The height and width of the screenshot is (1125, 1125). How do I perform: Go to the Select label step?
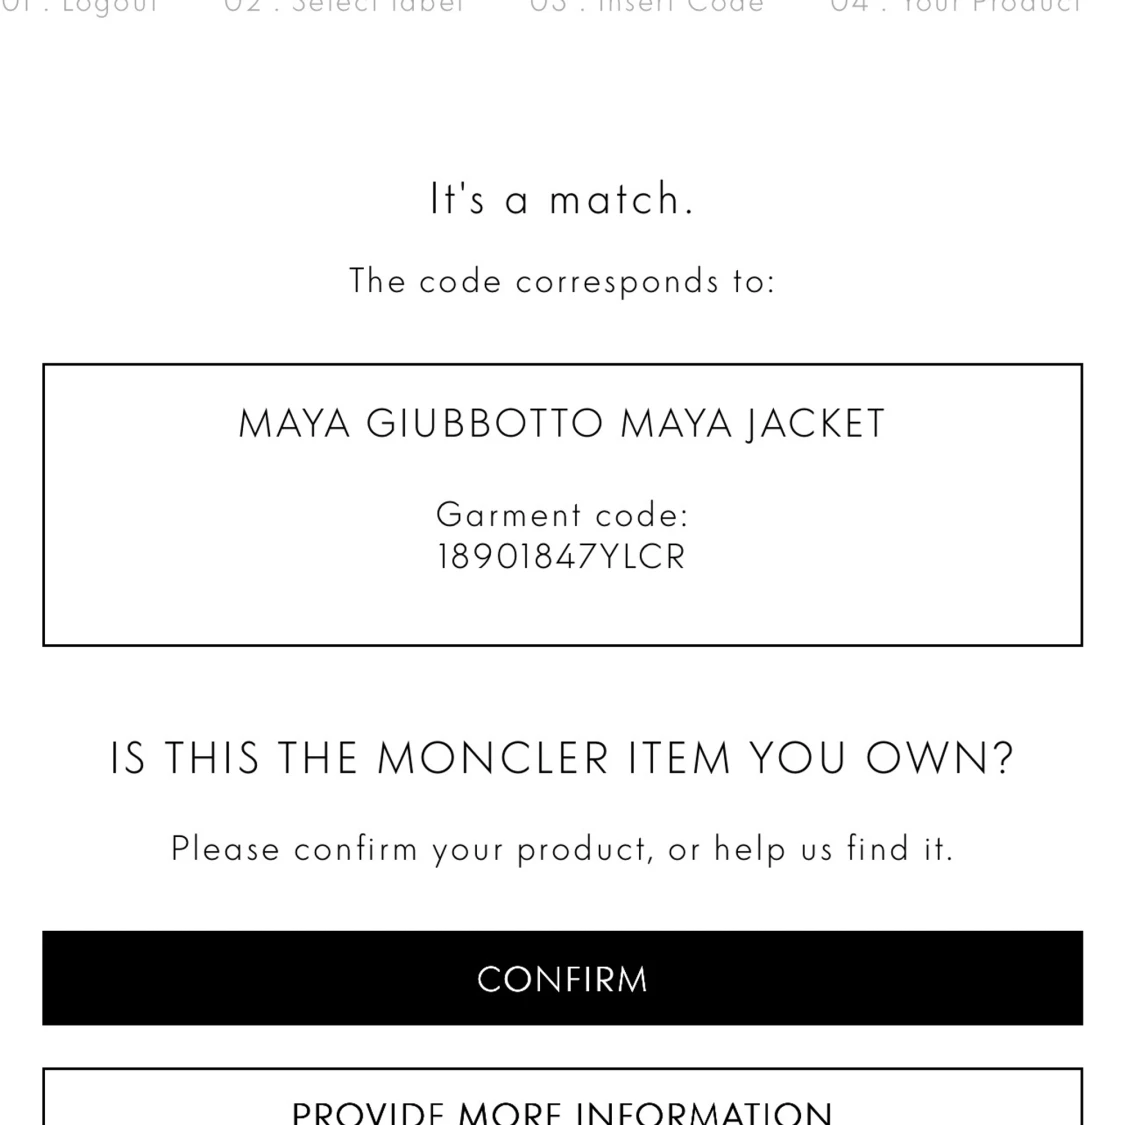click(344, 6)
